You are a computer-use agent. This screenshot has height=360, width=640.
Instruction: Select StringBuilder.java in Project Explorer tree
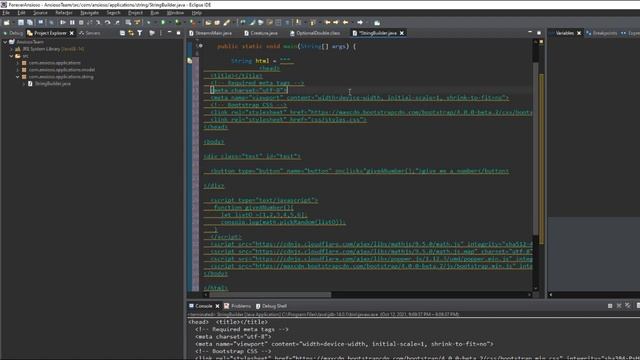pos(49,84)
